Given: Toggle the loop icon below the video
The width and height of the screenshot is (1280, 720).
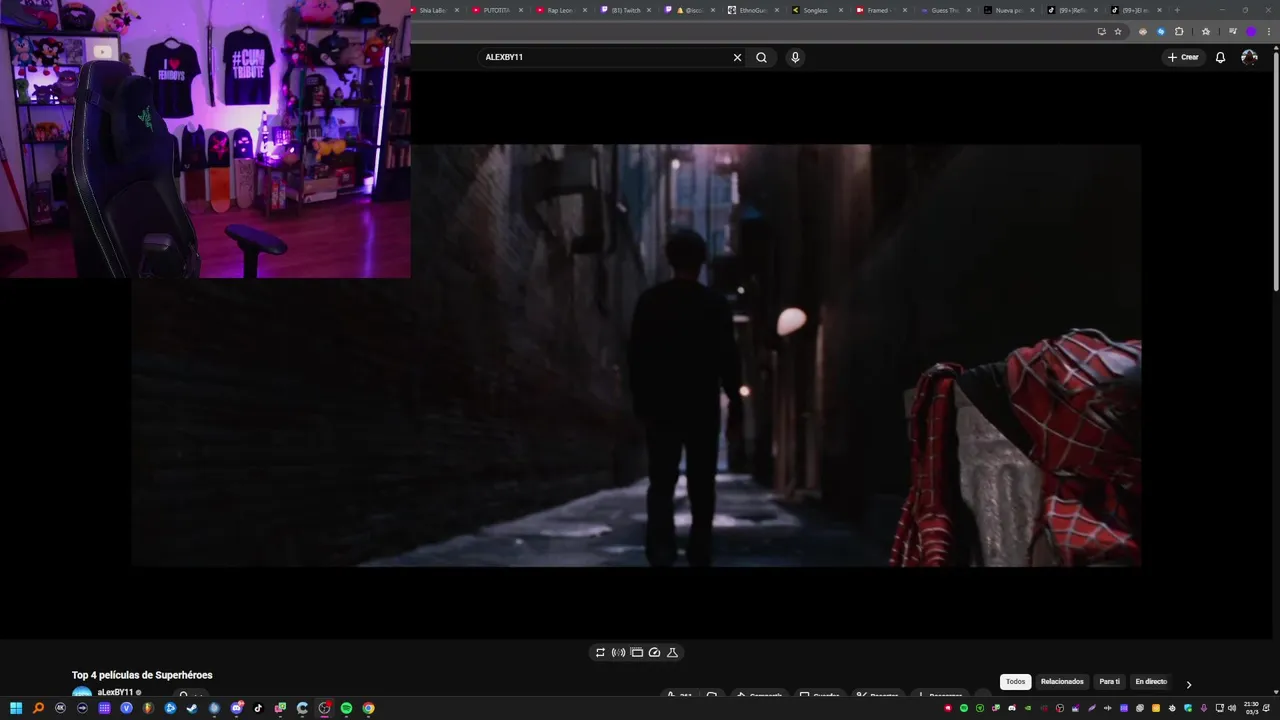Looking at the screenshot, I should coord(600,652).
